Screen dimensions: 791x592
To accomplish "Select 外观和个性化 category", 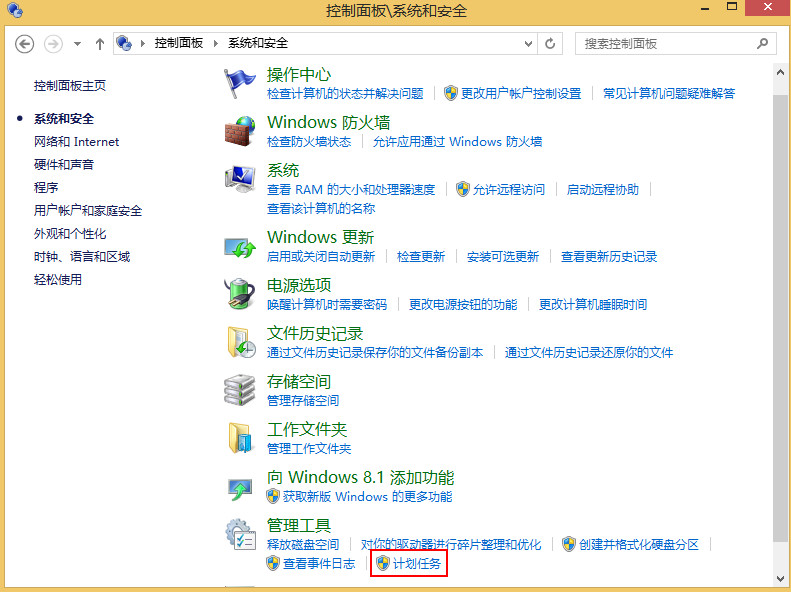I will pos(70,234).
